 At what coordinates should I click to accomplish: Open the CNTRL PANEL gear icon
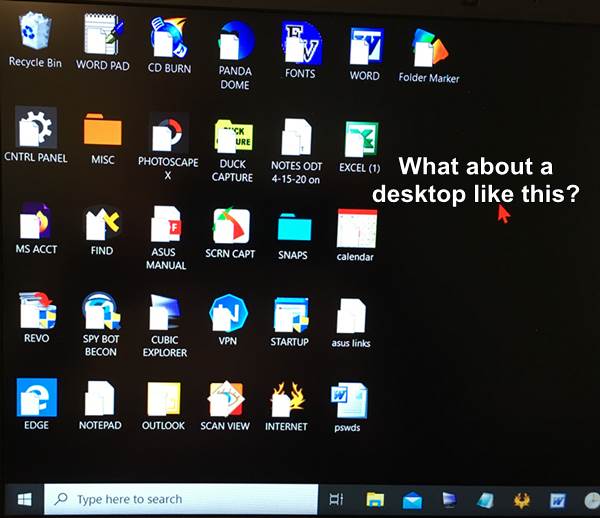click(x=36, y=128)
